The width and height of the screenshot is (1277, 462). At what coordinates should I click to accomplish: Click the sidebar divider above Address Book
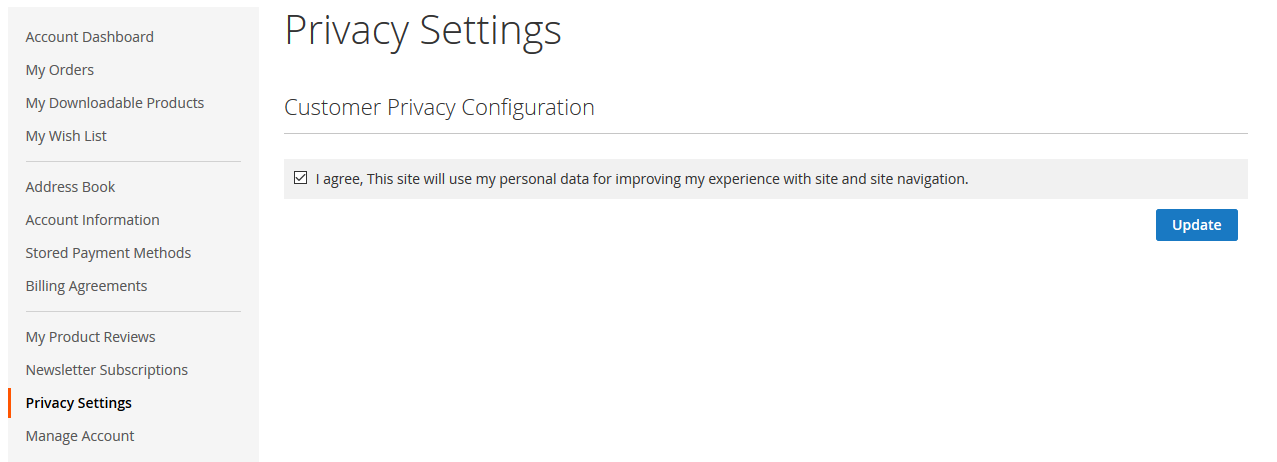click(x=133, y=161)
